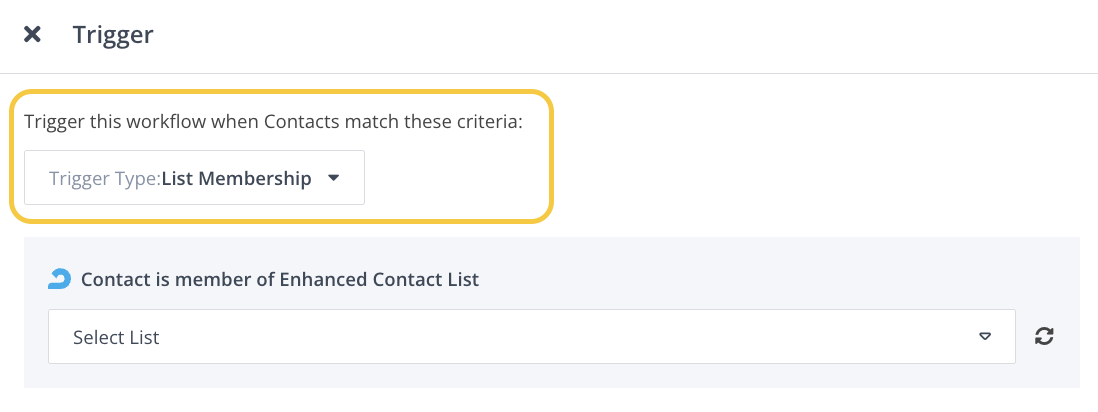The image size is (1098, 412).
Task: Click the Trigger Type: label
Action: [104, 179]
